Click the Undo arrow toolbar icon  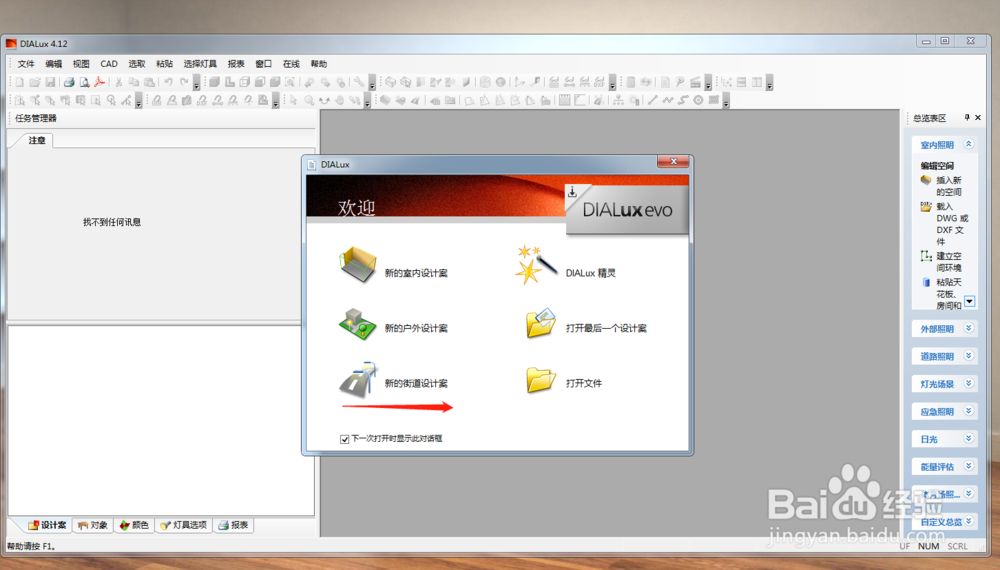pos(168,82)
